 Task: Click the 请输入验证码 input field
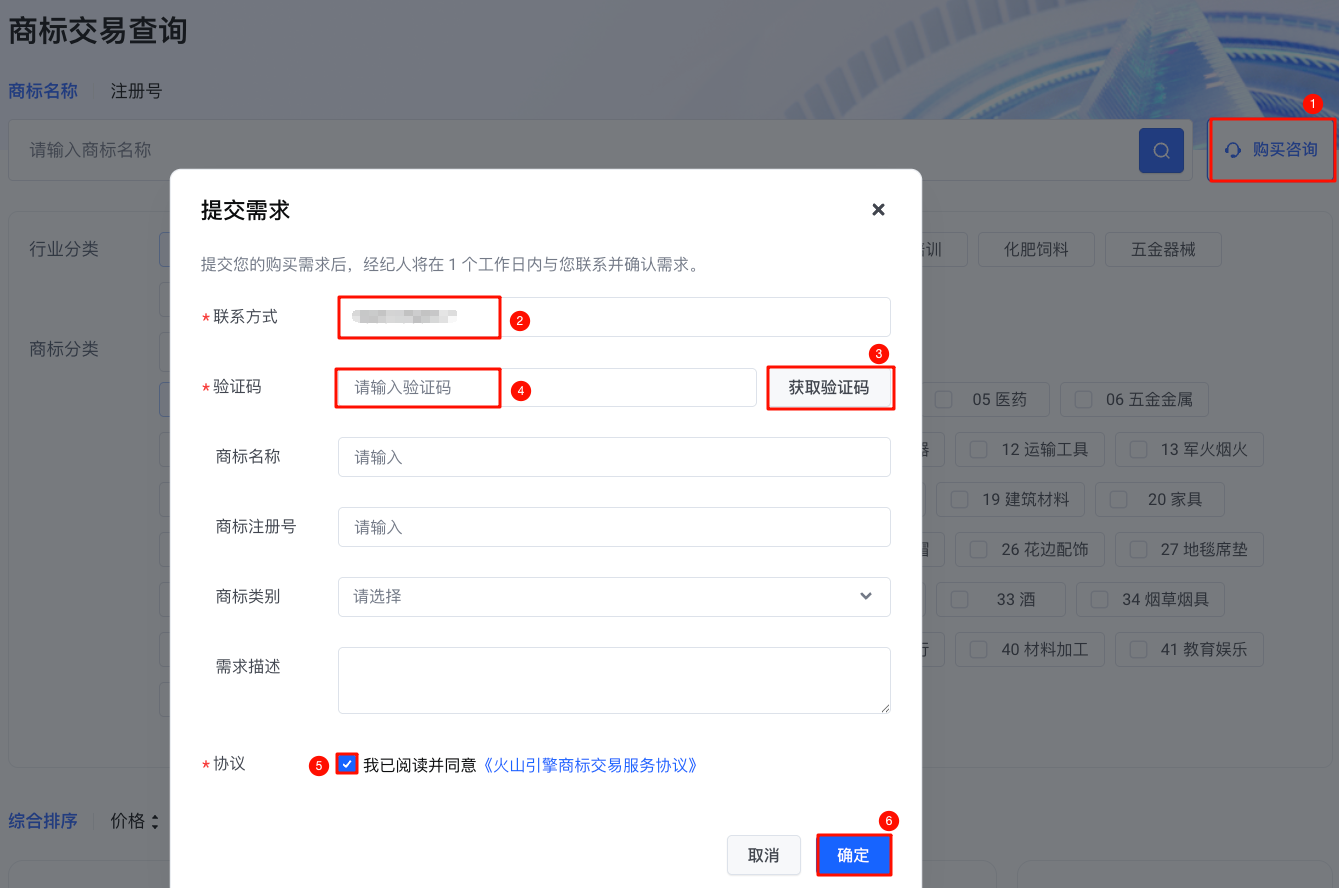coord(547,387)
